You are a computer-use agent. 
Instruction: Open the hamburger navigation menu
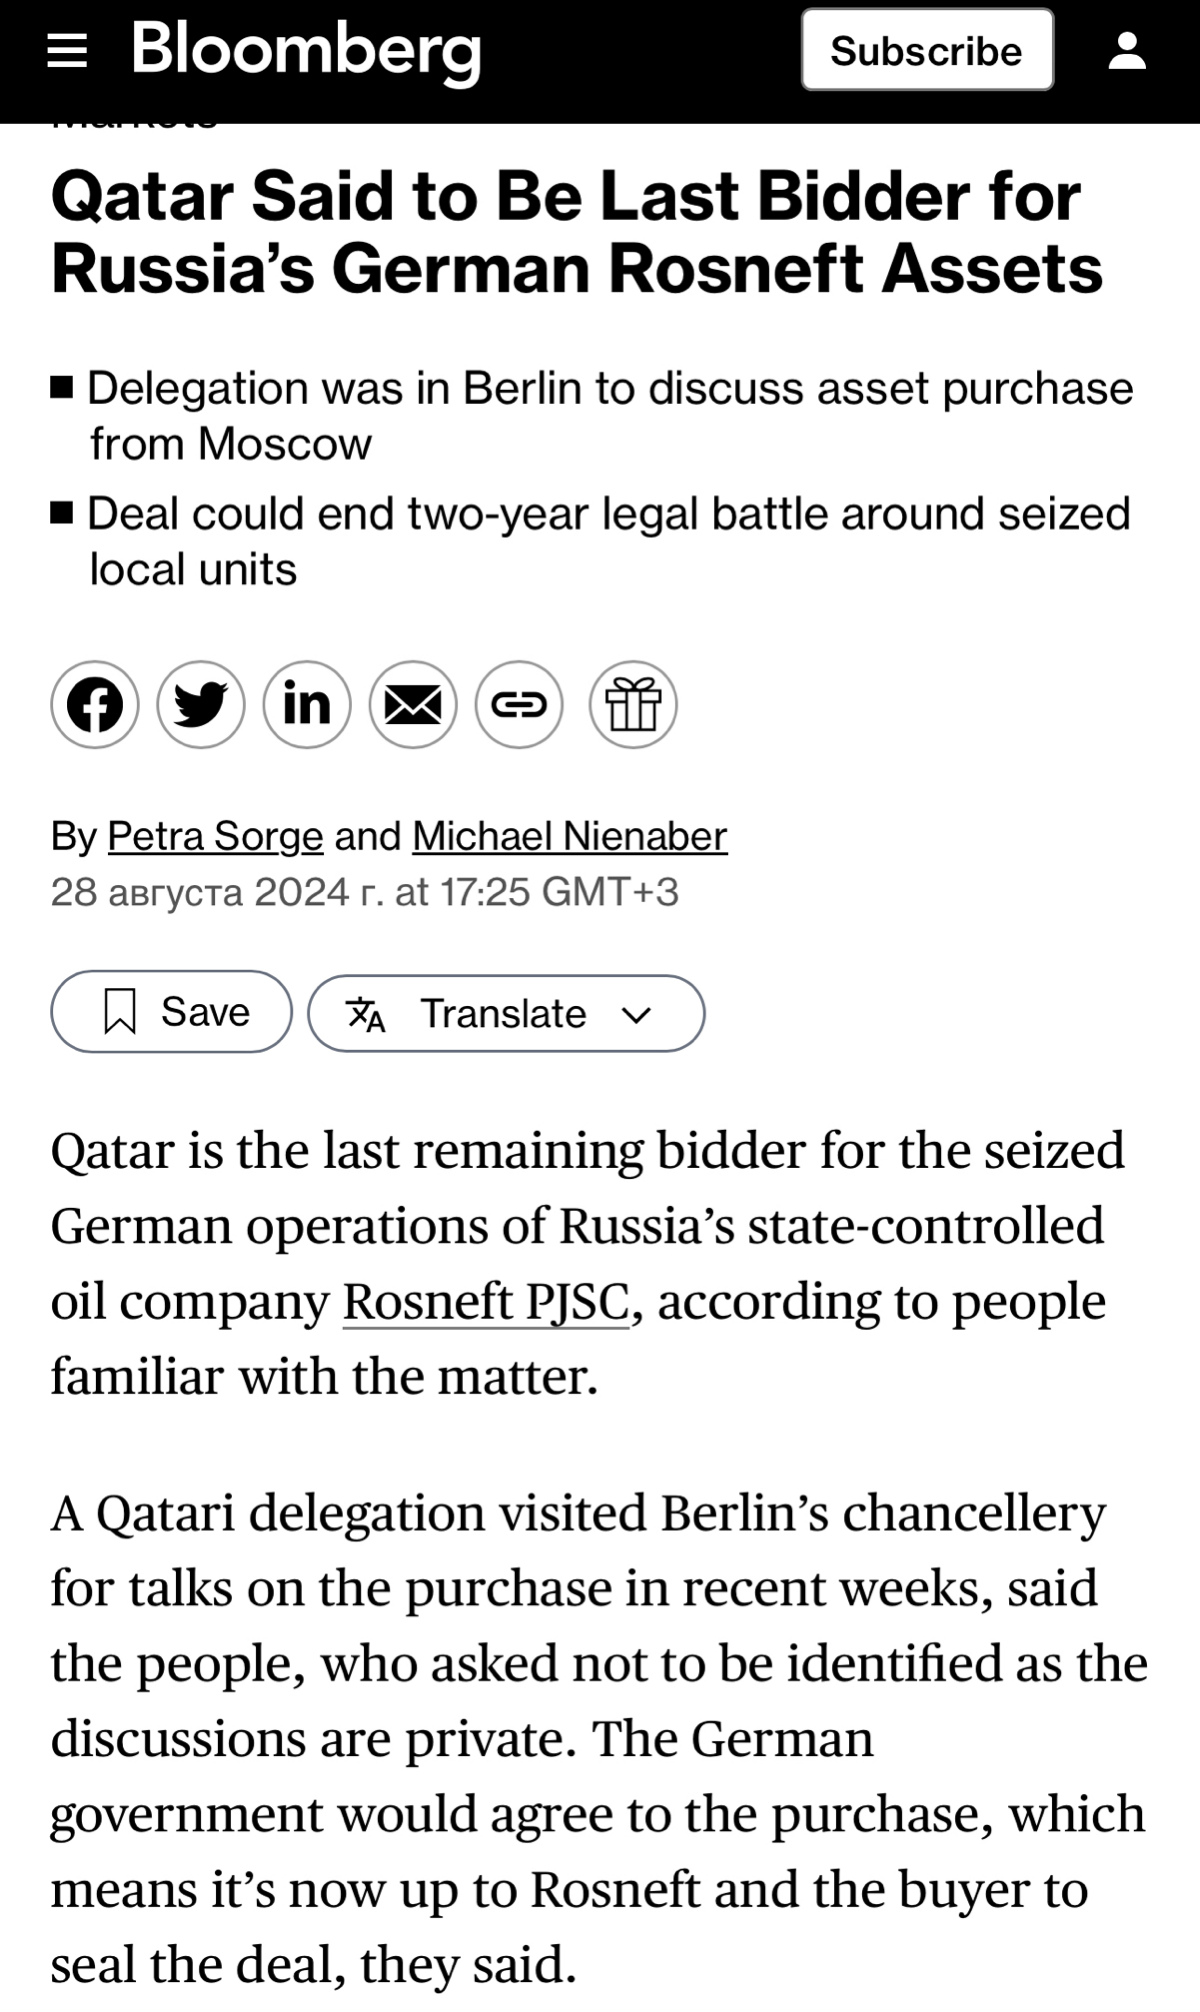click(70, 51)
